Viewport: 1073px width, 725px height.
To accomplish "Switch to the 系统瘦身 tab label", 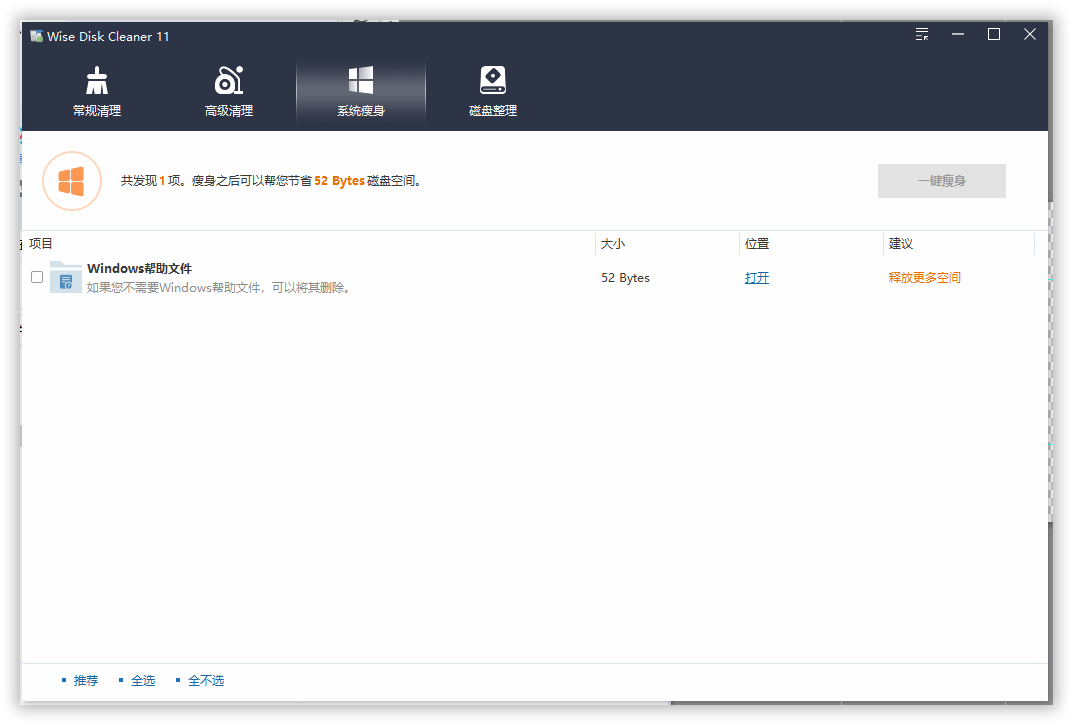I will tap(361, 111).
